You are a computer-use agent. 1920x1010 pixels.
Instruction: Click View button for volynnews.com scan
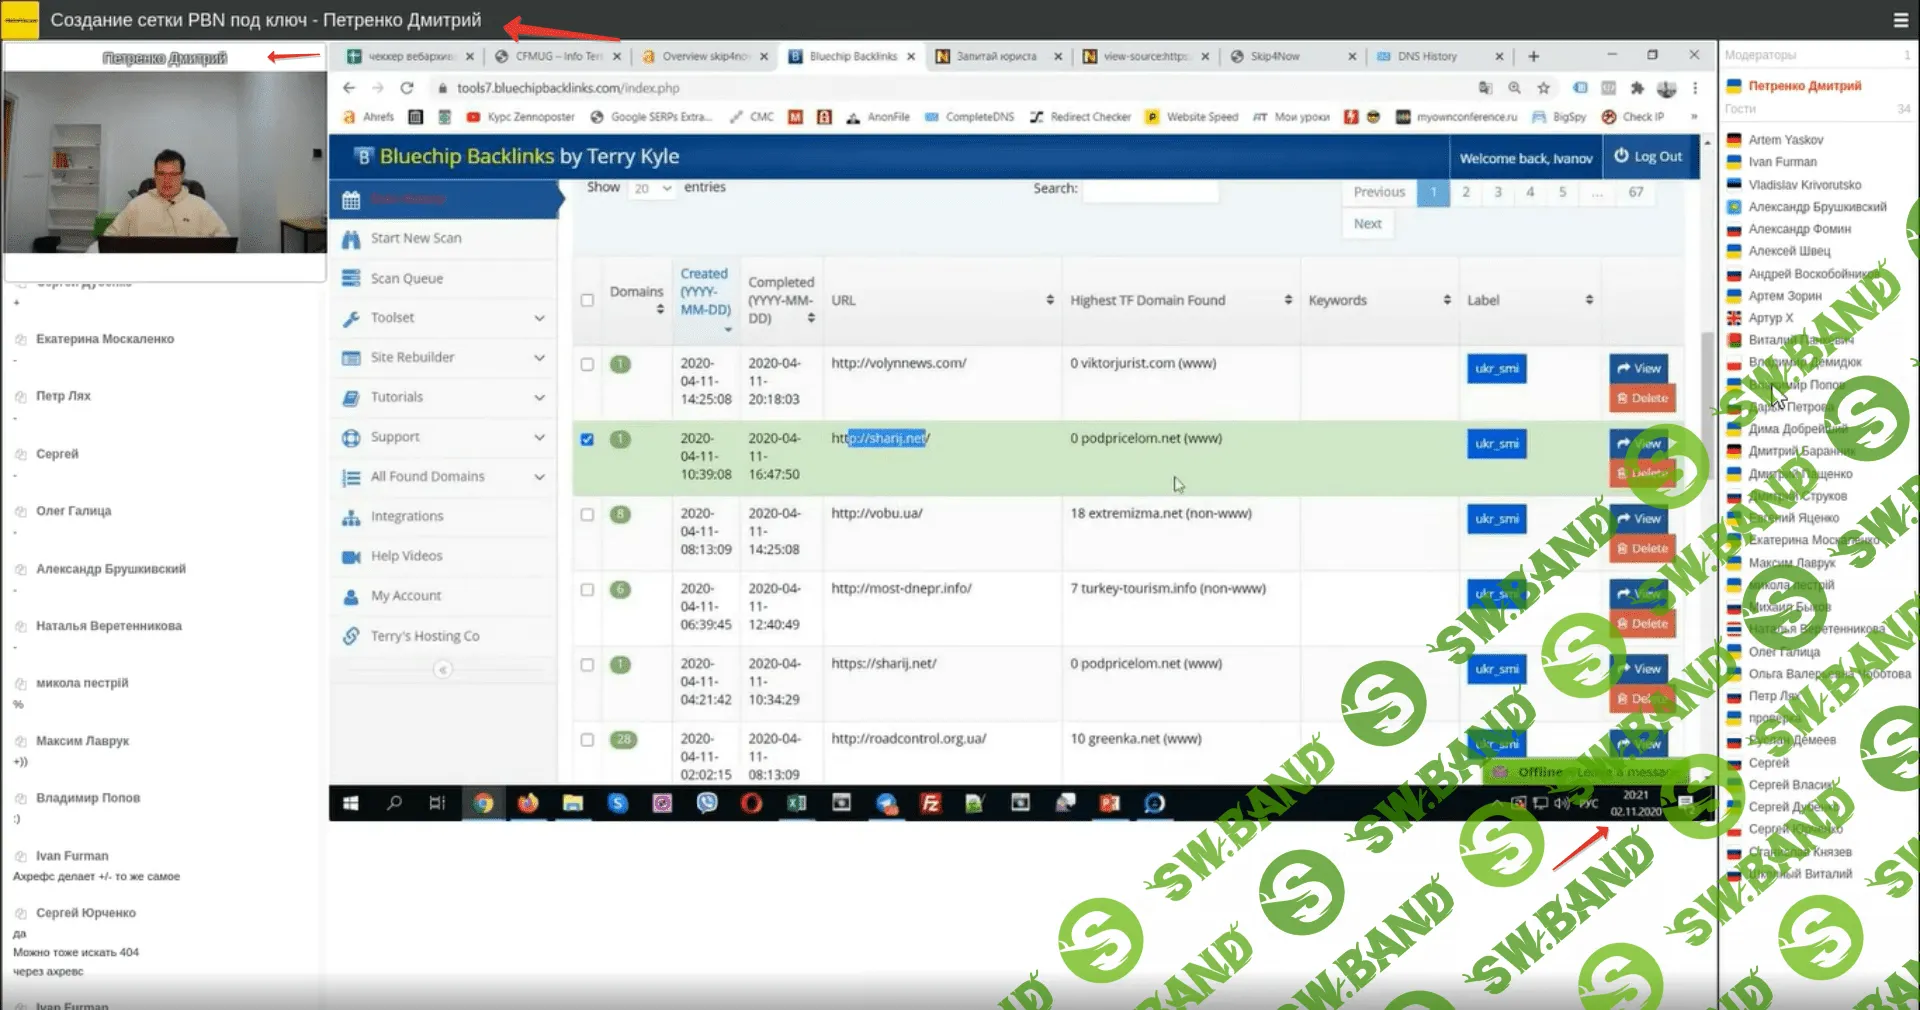pyautogui.click(x=1638, y=368)
